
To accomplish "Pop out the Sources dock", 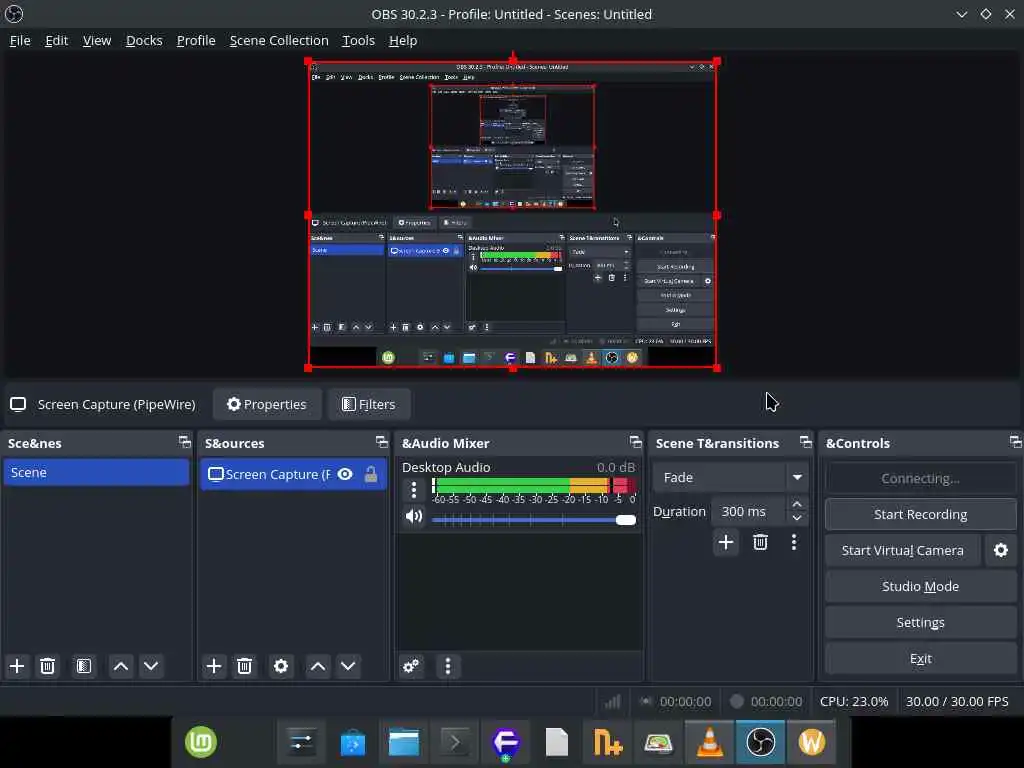I will 381,442.
